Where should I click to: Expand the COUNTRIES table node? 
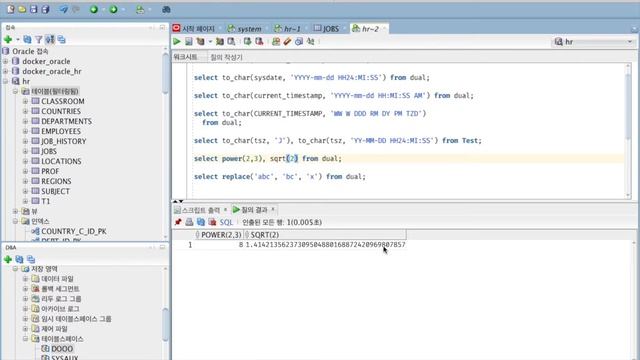click(x=25, y=111)
